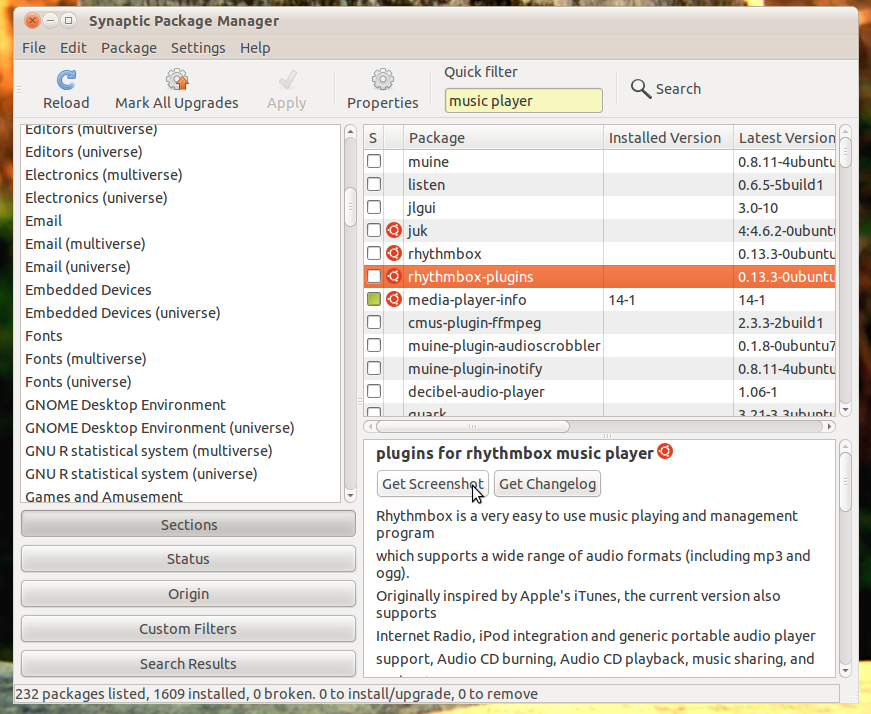Show the Origin filter list
871x714 pixels.
tap(188, 594)
